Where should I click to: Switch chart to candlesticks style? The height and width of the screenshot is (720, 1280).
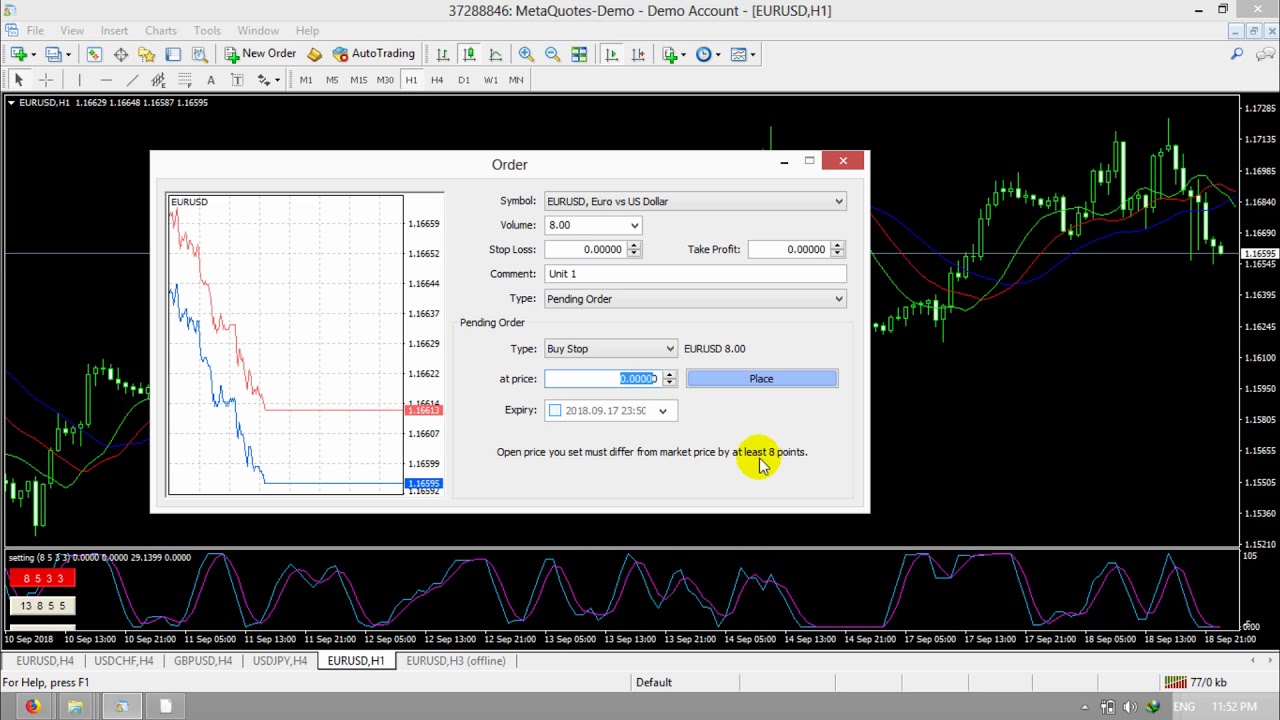pyautogui.click(x=469, y=54)
